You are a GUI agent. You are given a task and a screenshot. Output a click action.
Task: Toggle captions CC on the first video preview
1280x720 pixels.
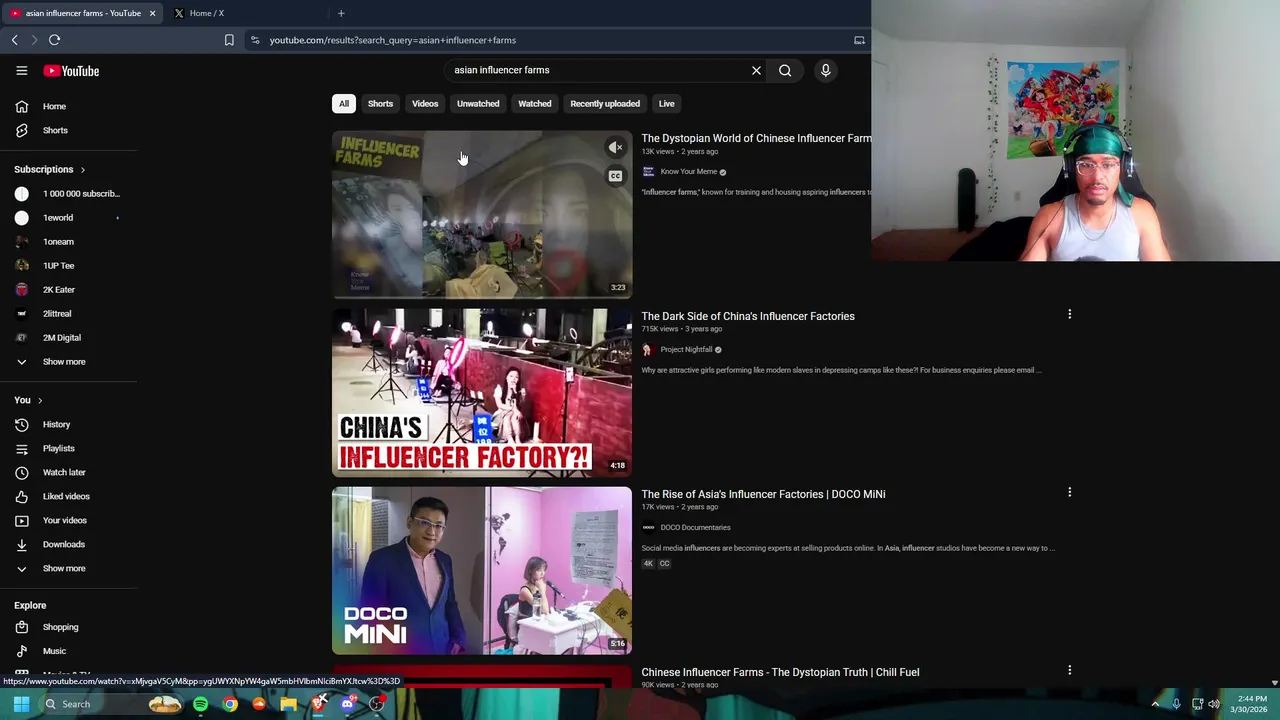tap(615, 176)
